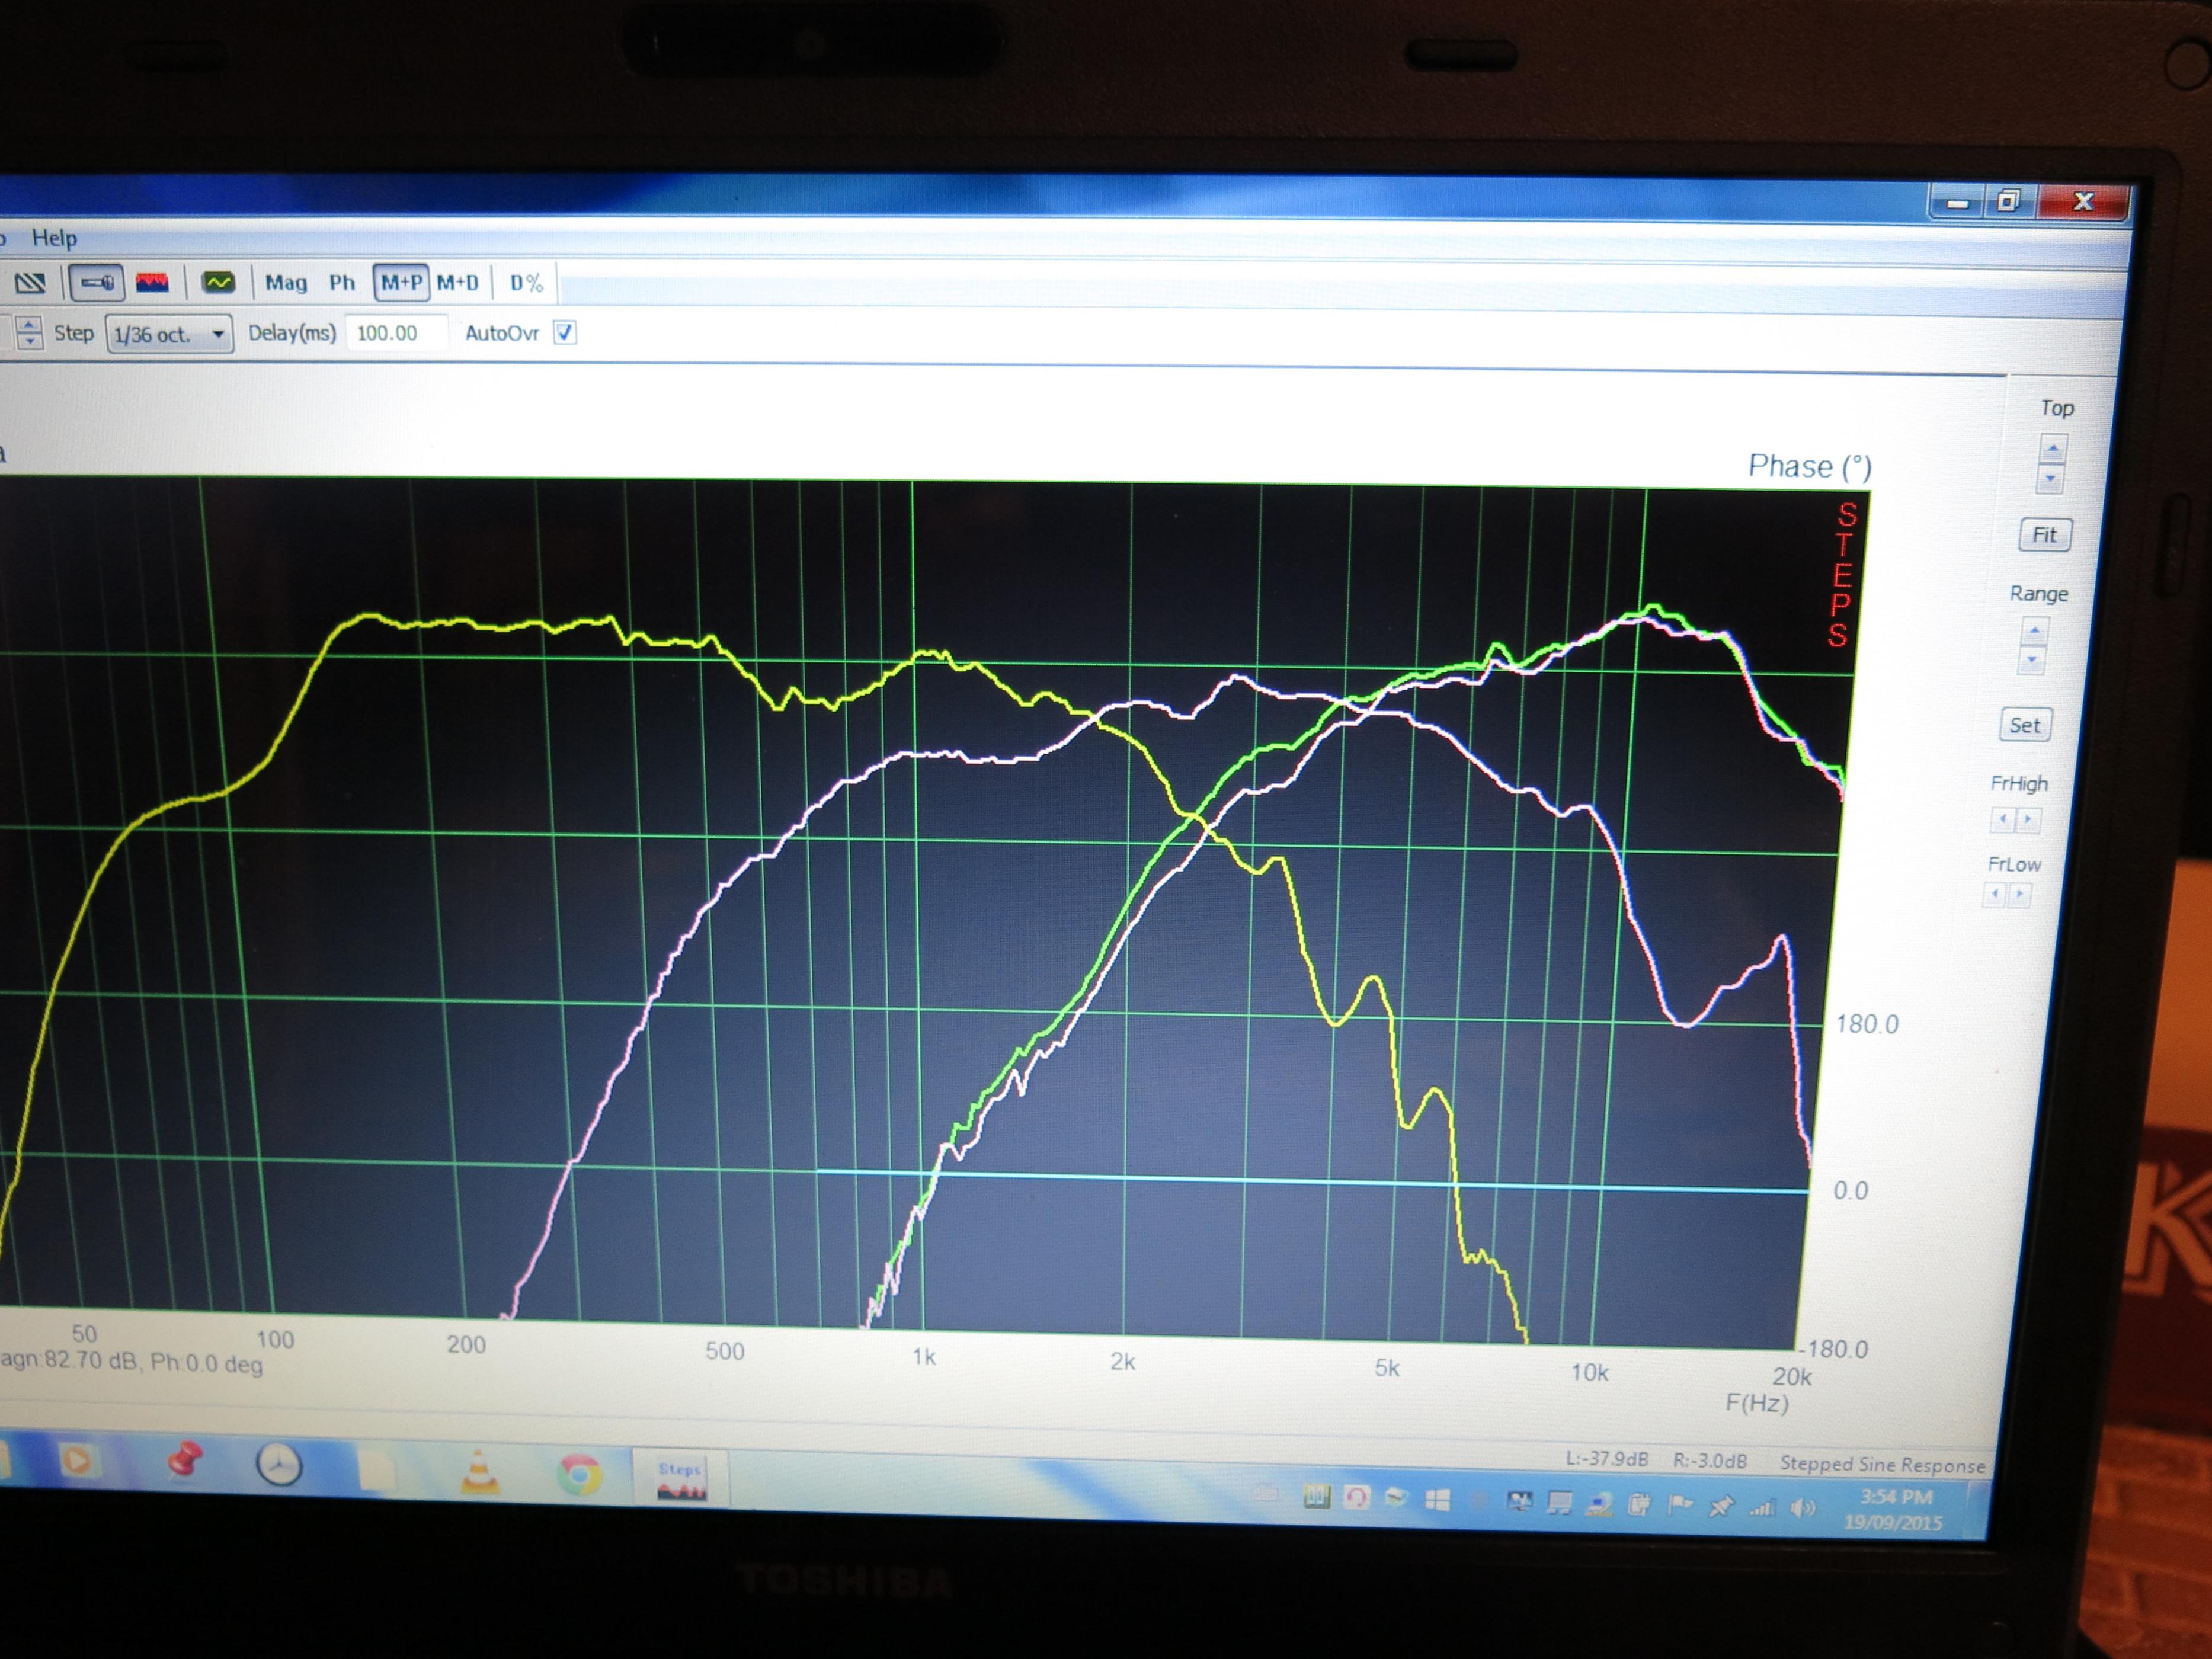Click the FrLow right arrow

tap(2019, 894)
